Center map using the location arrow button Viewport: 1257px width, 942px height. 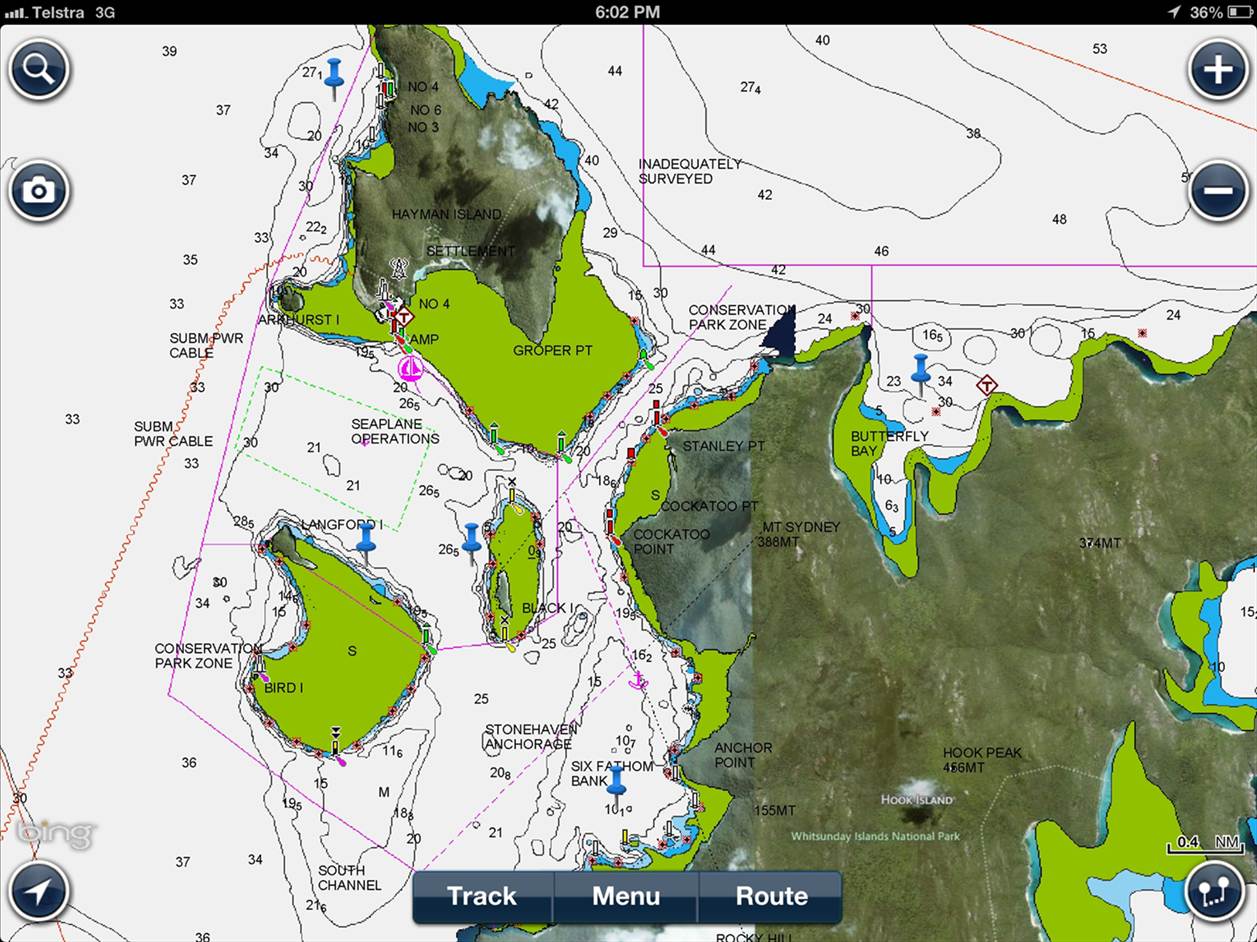pos(39,892)
